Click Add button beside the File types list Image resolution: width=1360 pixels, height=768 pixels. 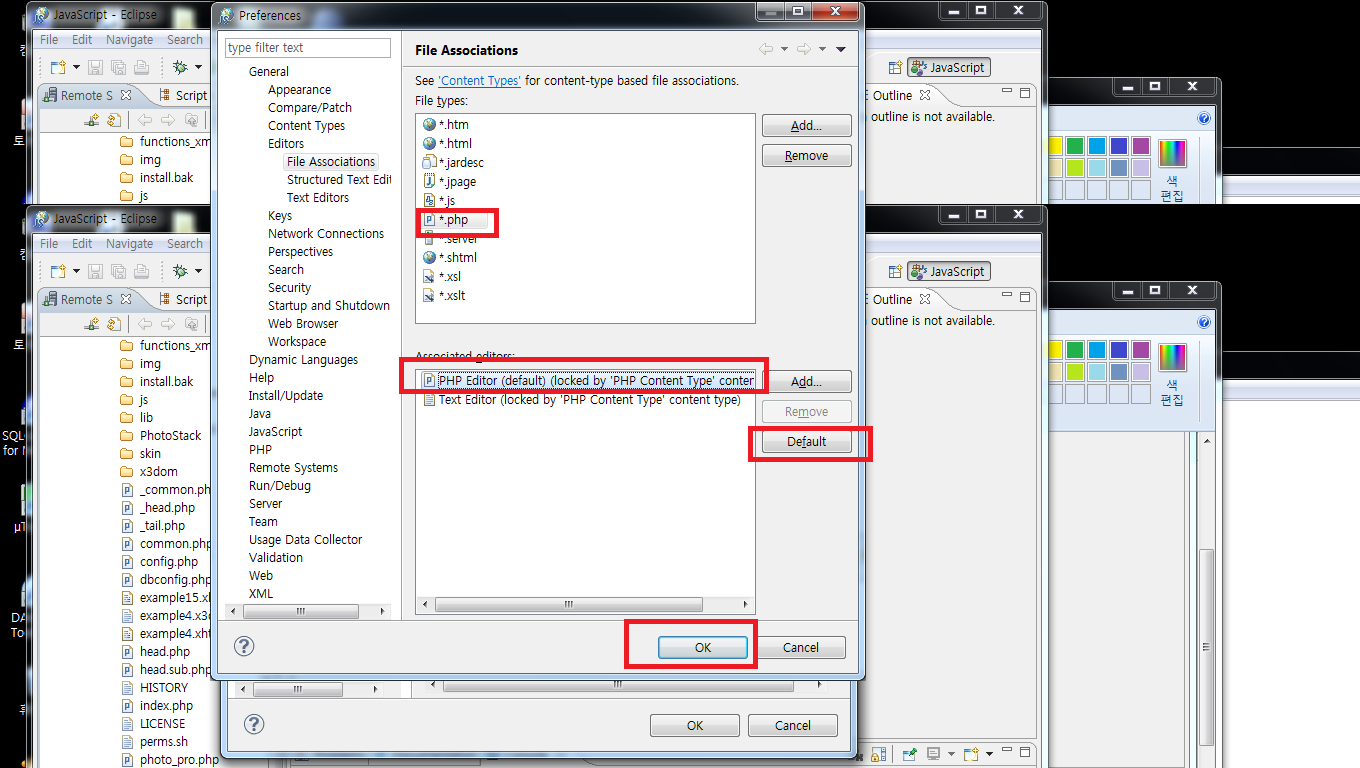pos(806,126)
